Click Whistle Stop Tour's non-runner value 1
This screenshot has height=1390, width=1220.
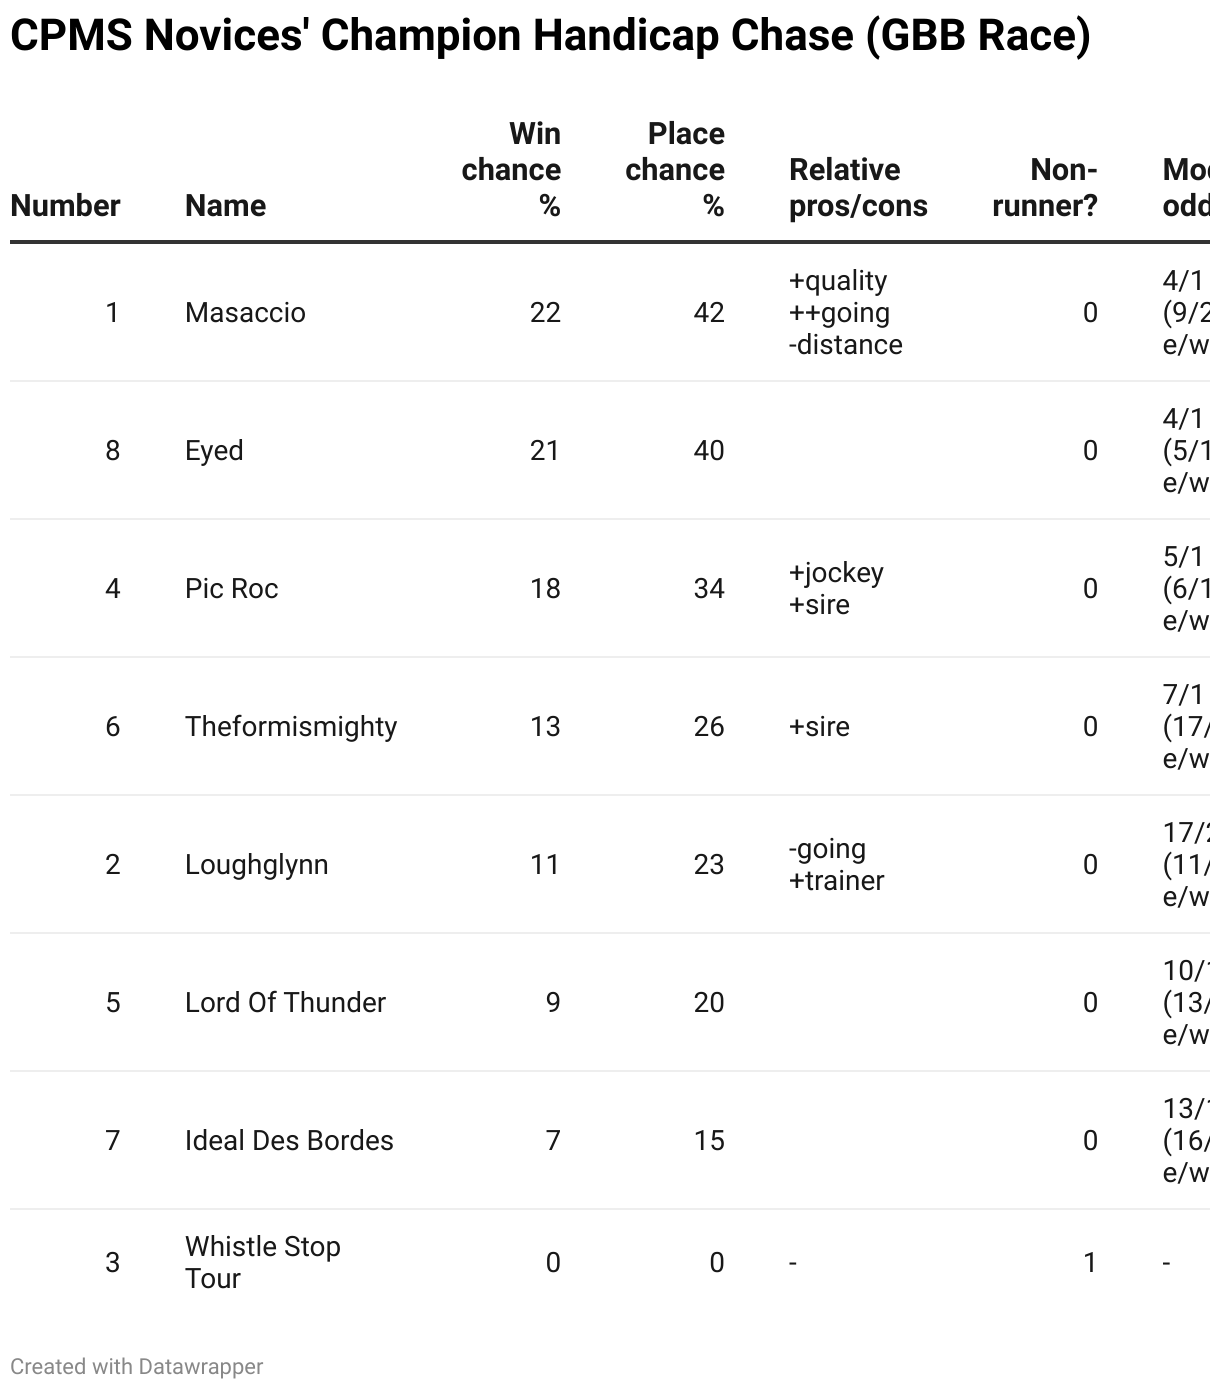(x=1090, y=1263)
